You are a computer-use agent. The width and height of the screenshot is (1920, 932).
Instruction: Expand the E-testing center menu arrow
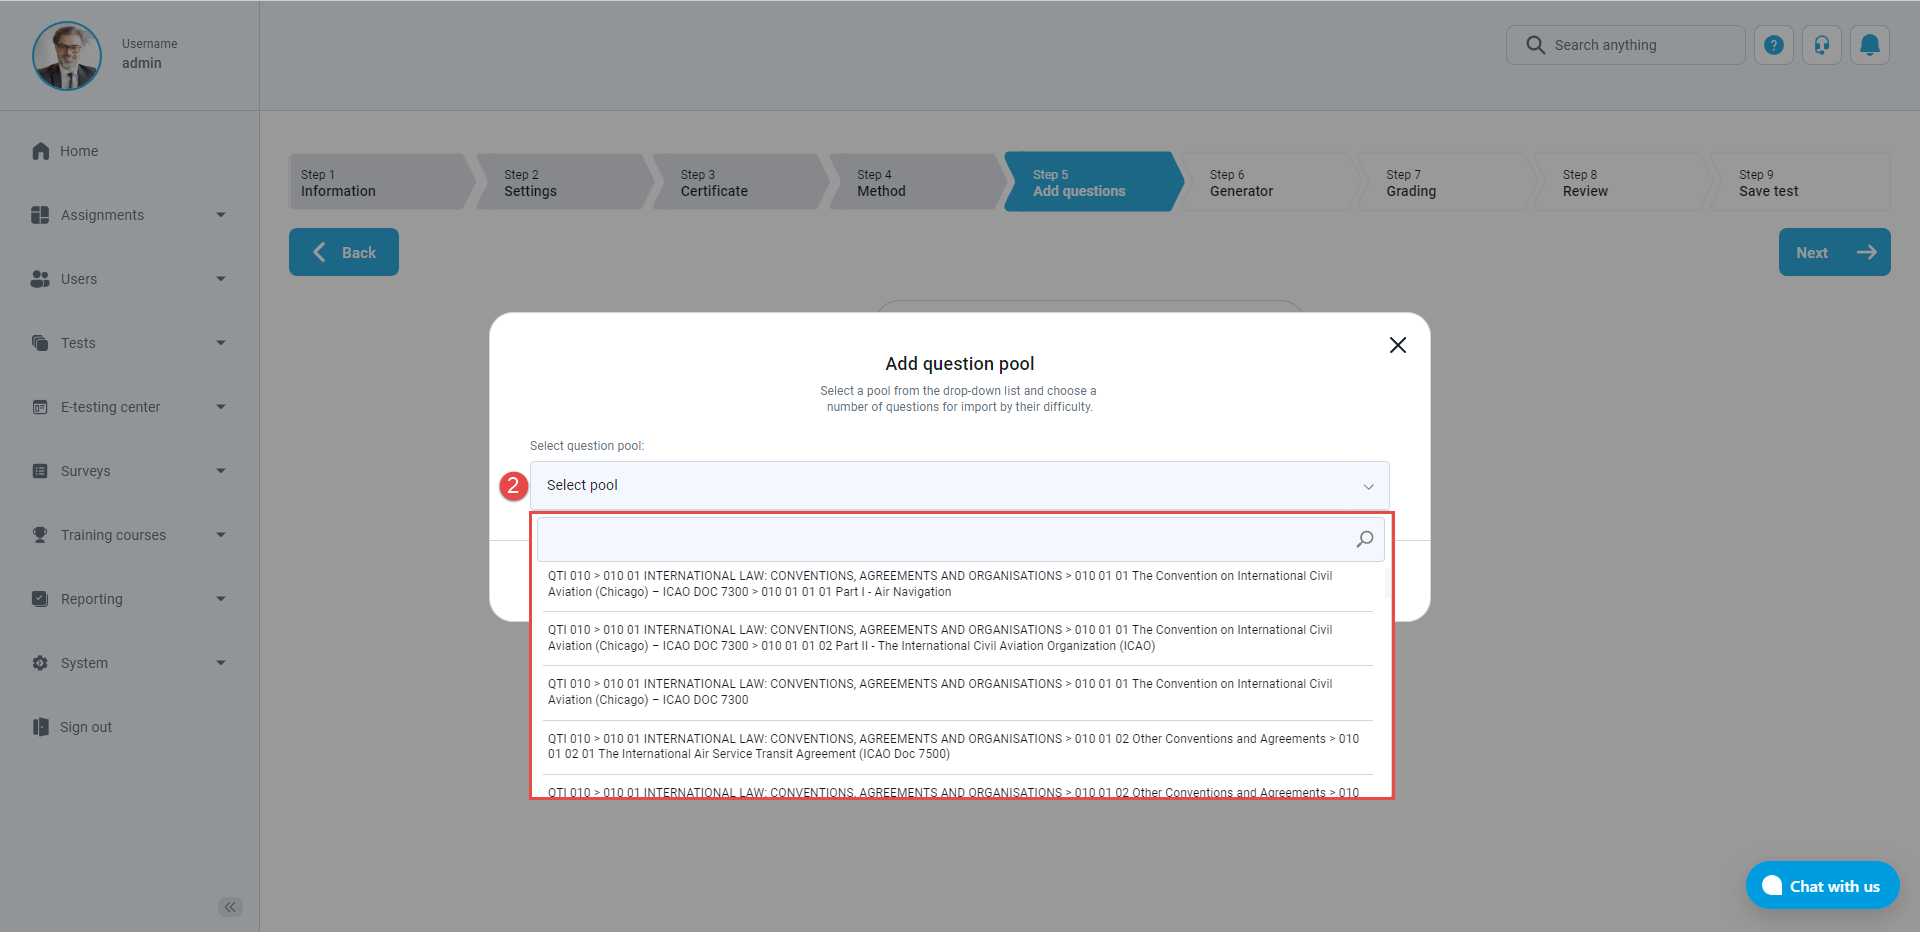221,407
